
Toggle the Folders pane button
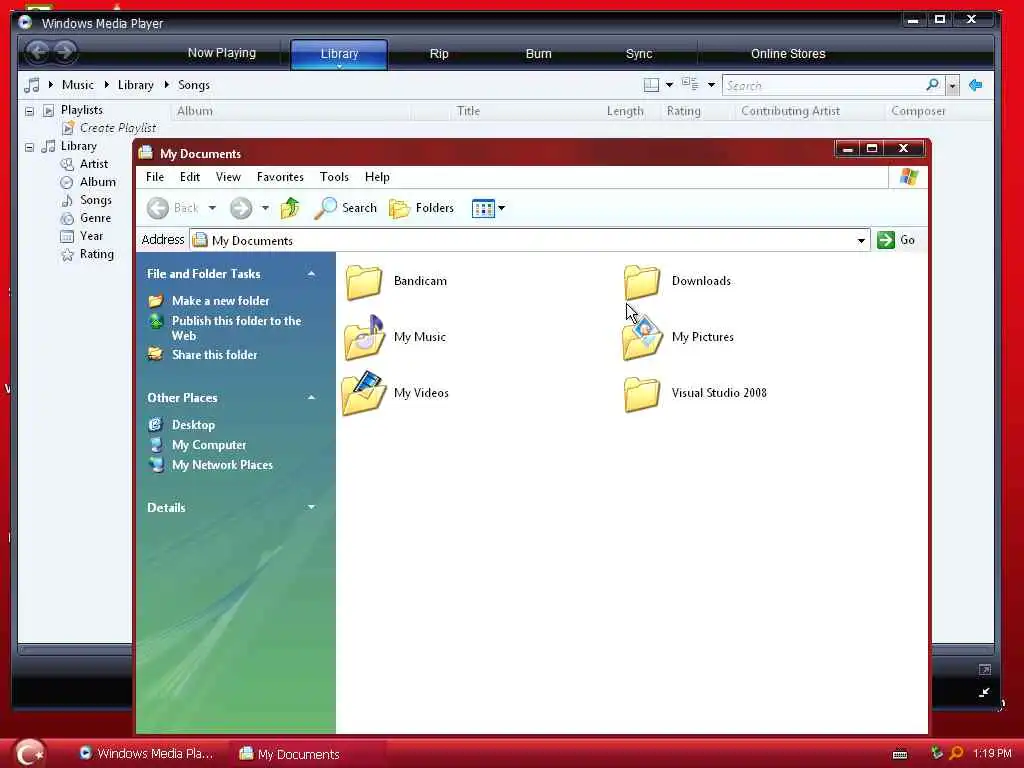421,208
